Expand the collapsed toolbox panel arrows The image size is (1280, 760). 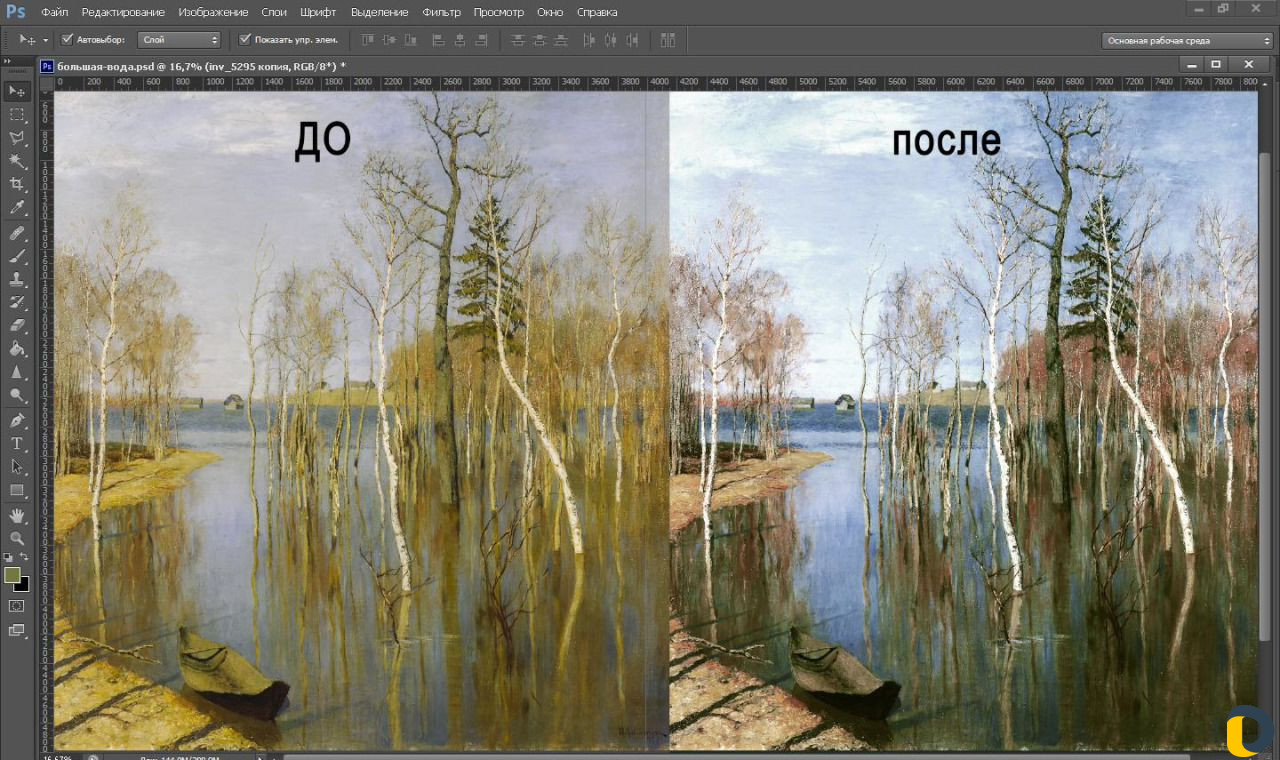[7, 61]
